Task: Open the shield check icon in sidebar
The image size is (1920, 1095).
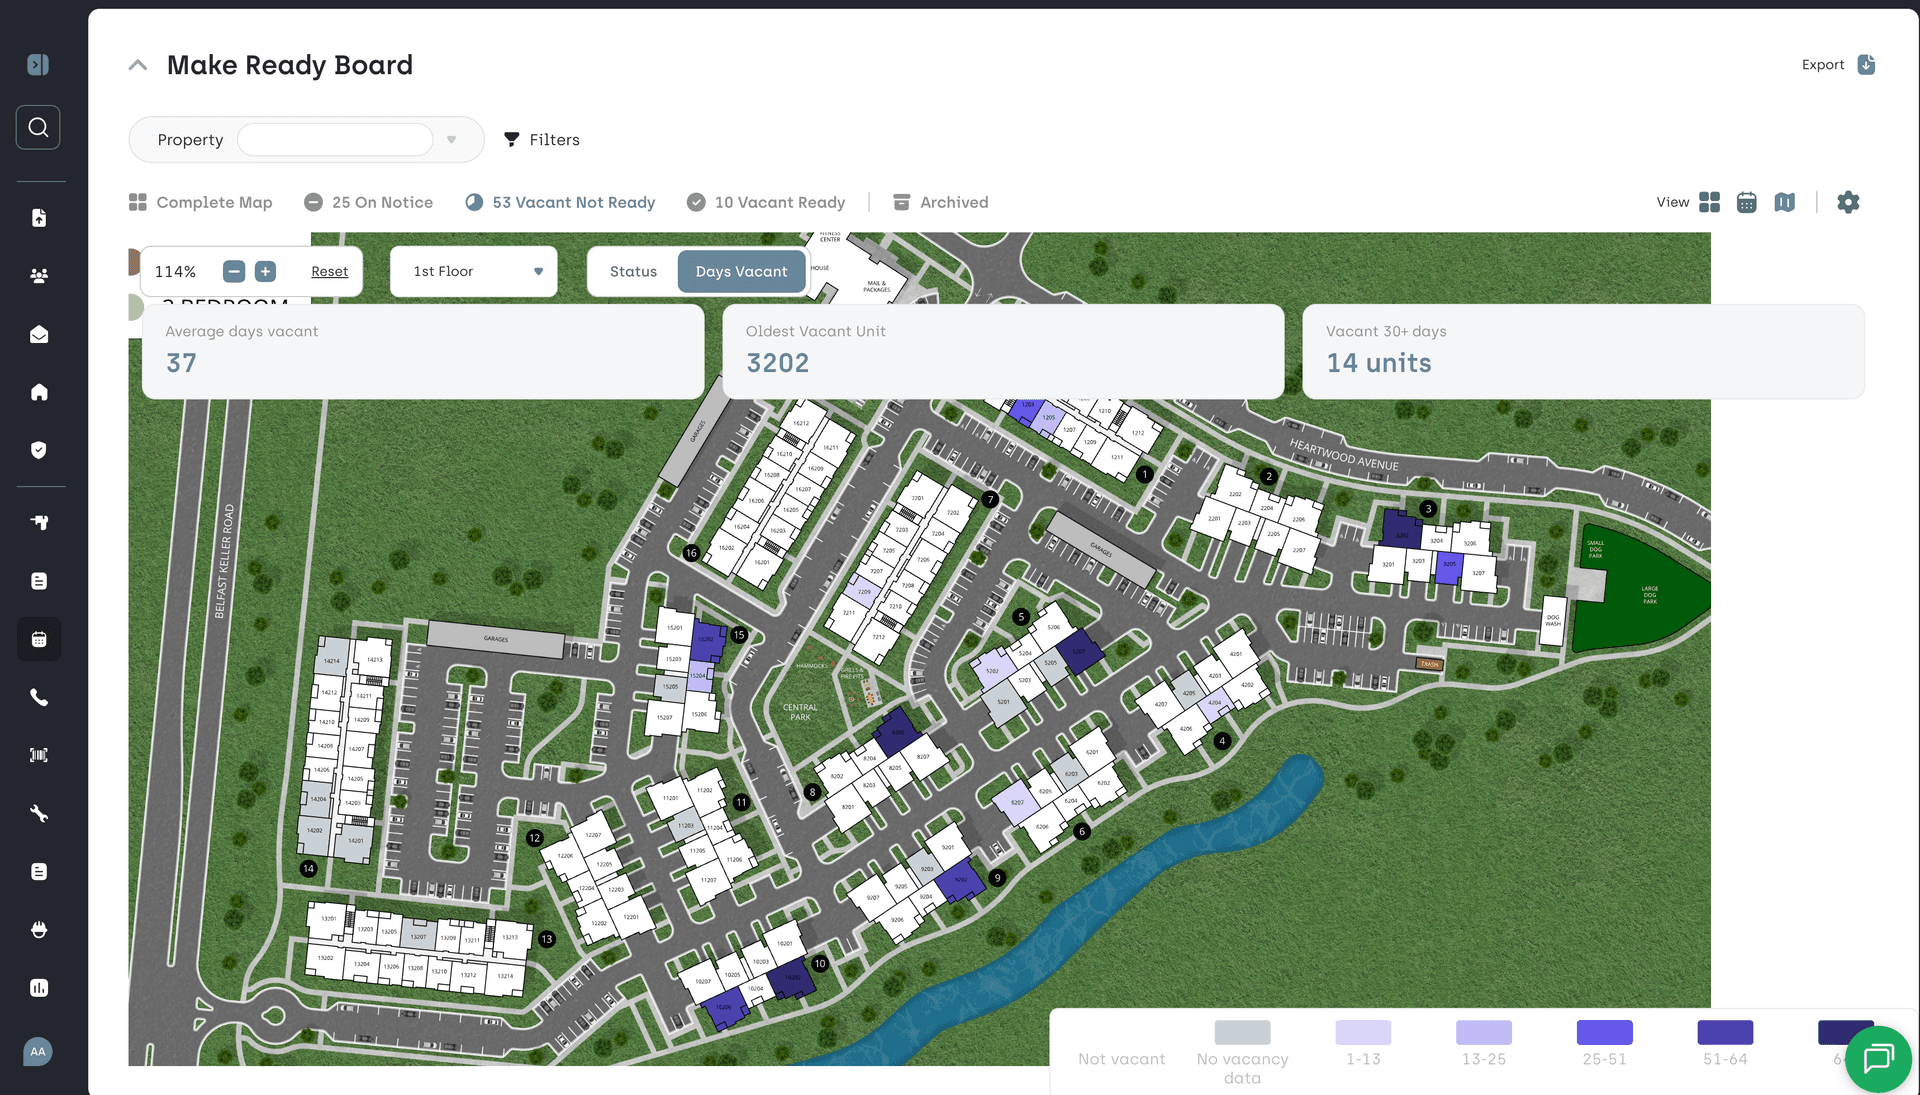Action: pyautogui.click(x=39, y=450)
